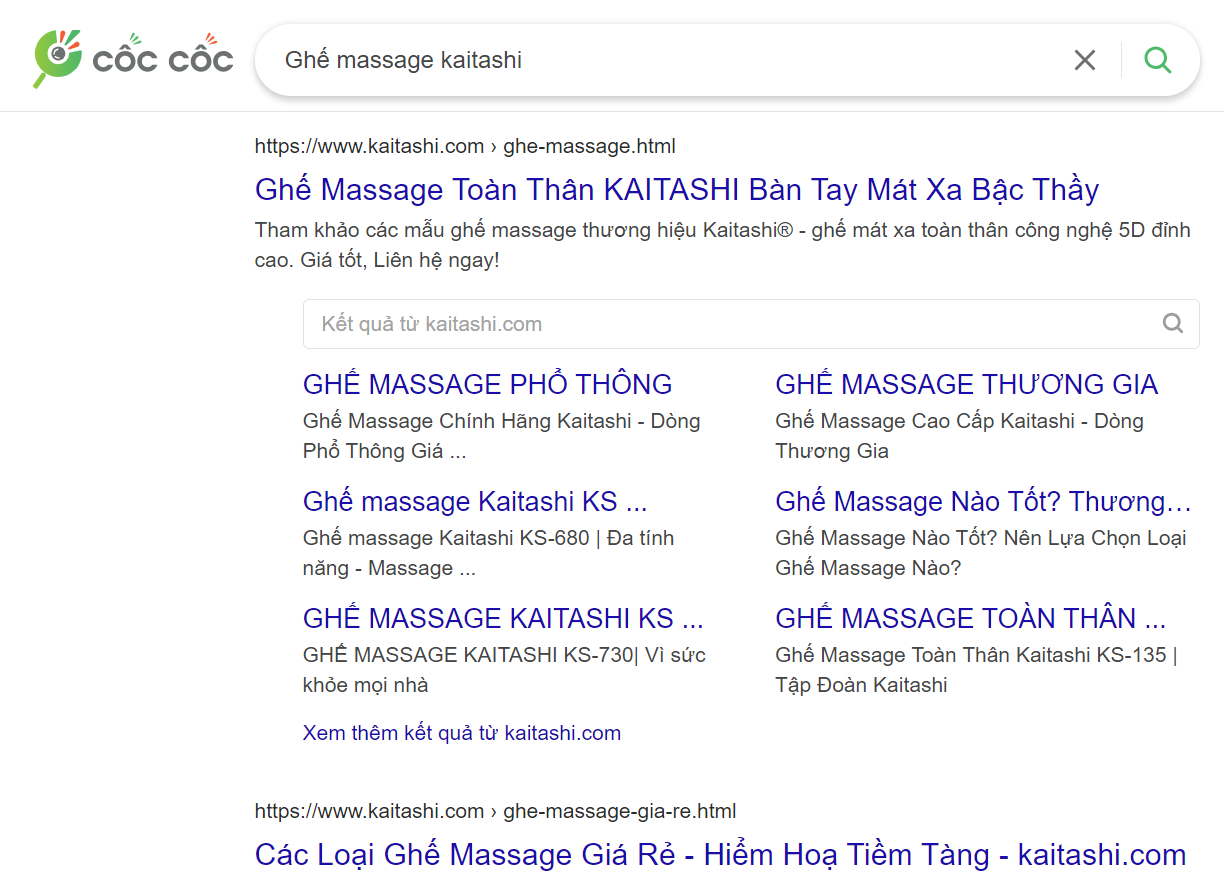Viewport: 1224px width, 874px height.
Task: Click 'KS-730| Vì sức khỏe mọi nhà' text
Action: [x=505, y=670]
